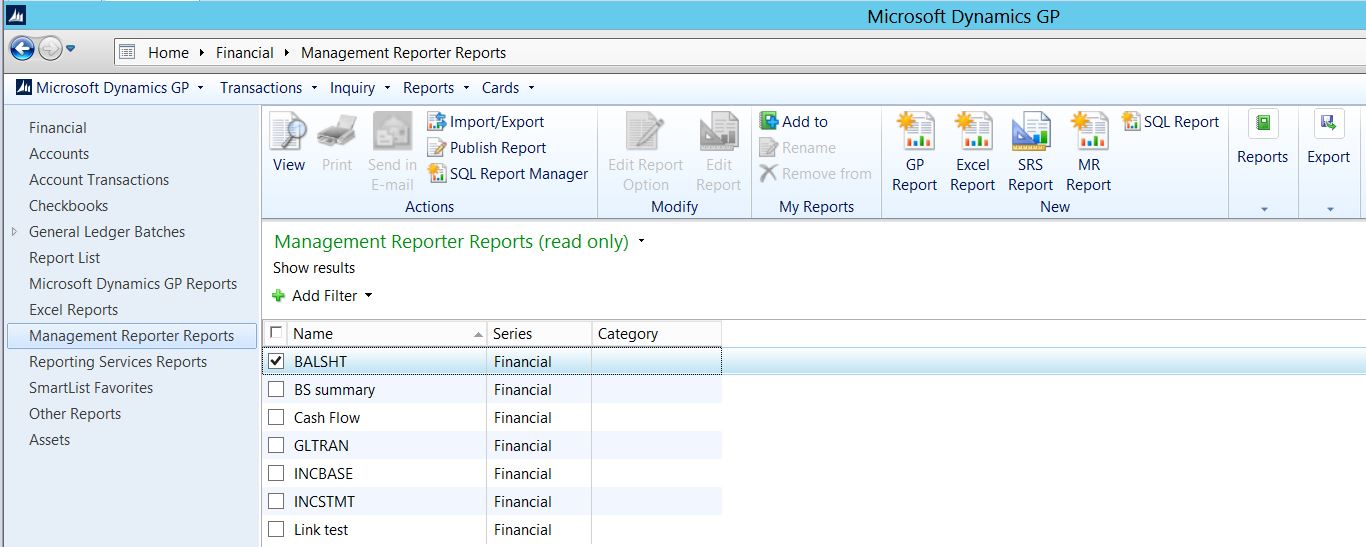Click the Print printer icon
This screenshot has height=547, width=1366.
click(337, 131)
